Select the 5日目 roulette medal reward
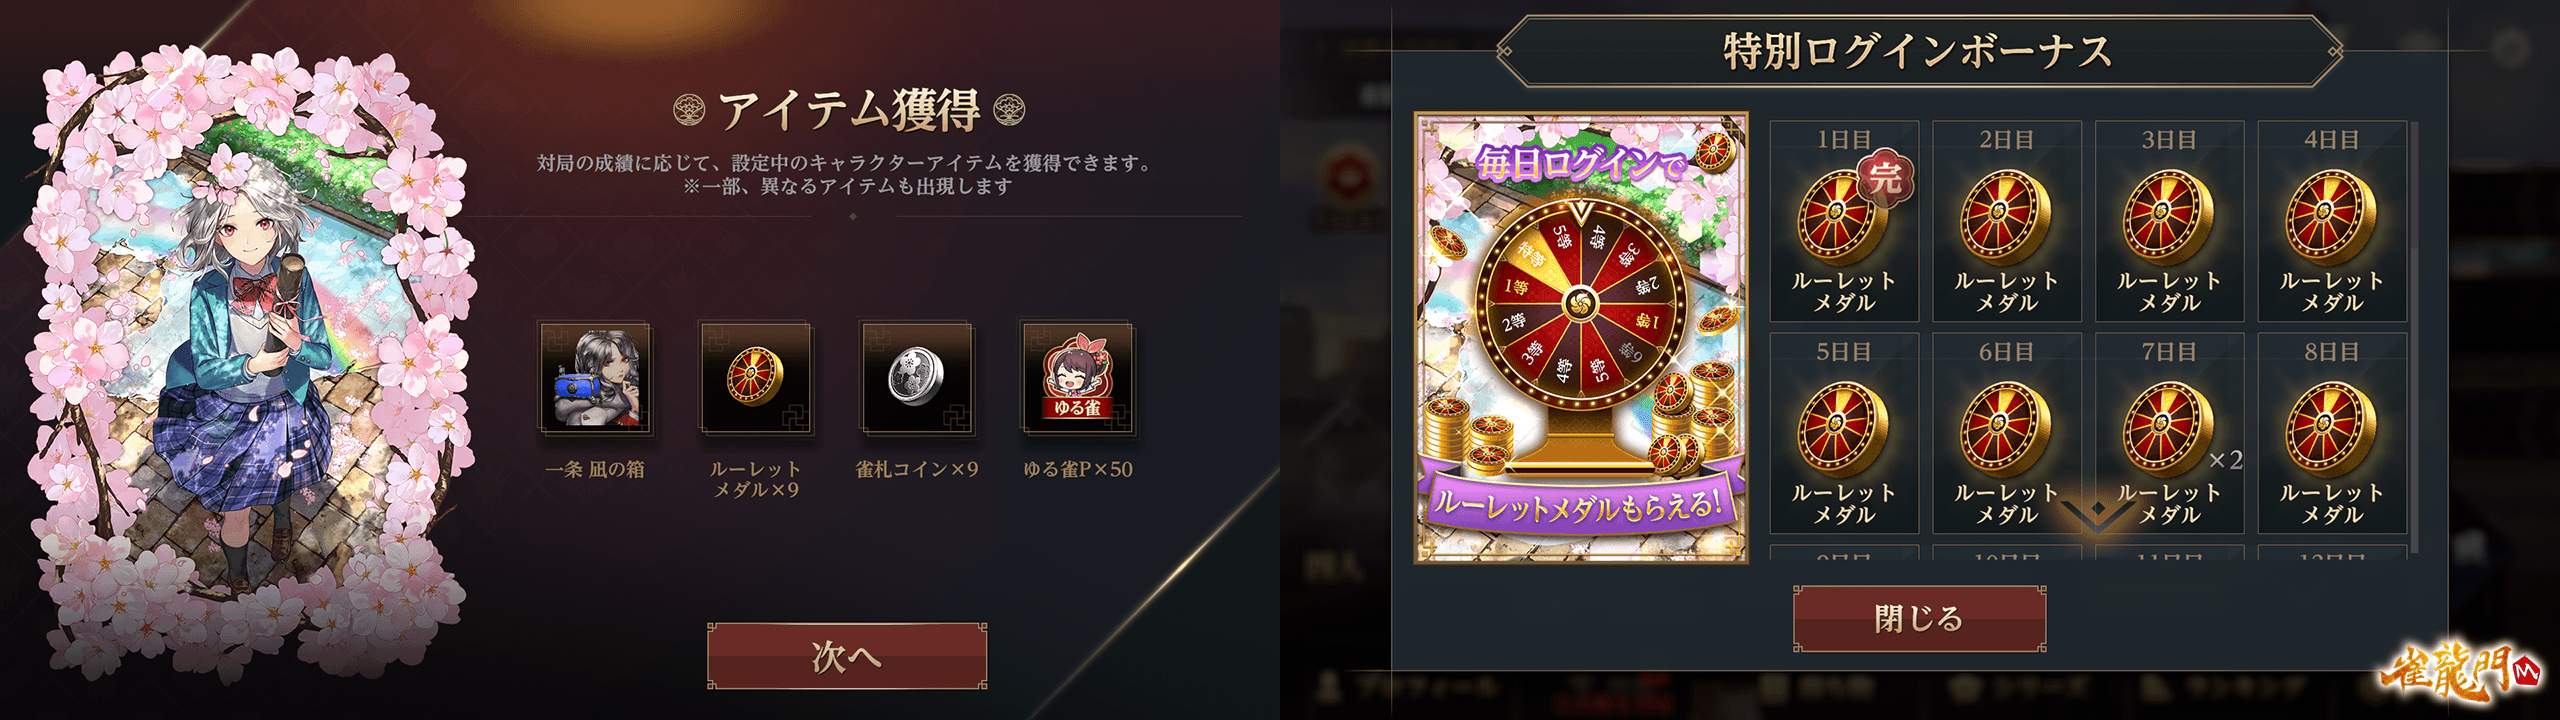2560x720 pixels. 1844,433
